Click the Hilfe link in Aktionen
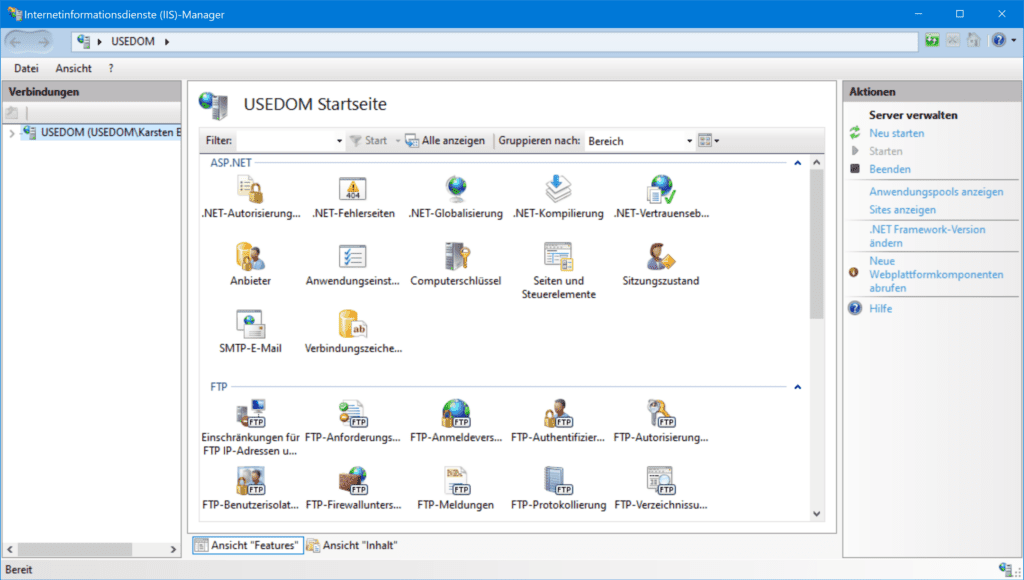This screenshot has height=580, width=1024. click(x=880, y=308)
